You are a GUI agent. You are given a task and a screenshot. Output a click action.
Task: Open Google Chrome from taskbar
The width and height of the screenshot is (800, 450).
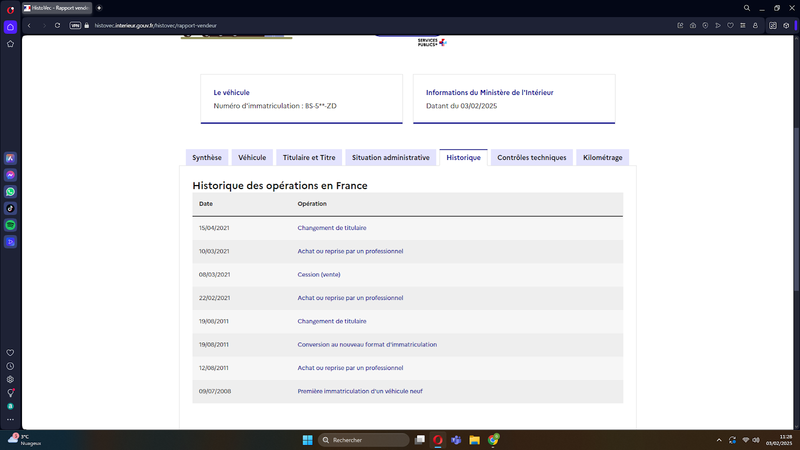tap(493, 440)
